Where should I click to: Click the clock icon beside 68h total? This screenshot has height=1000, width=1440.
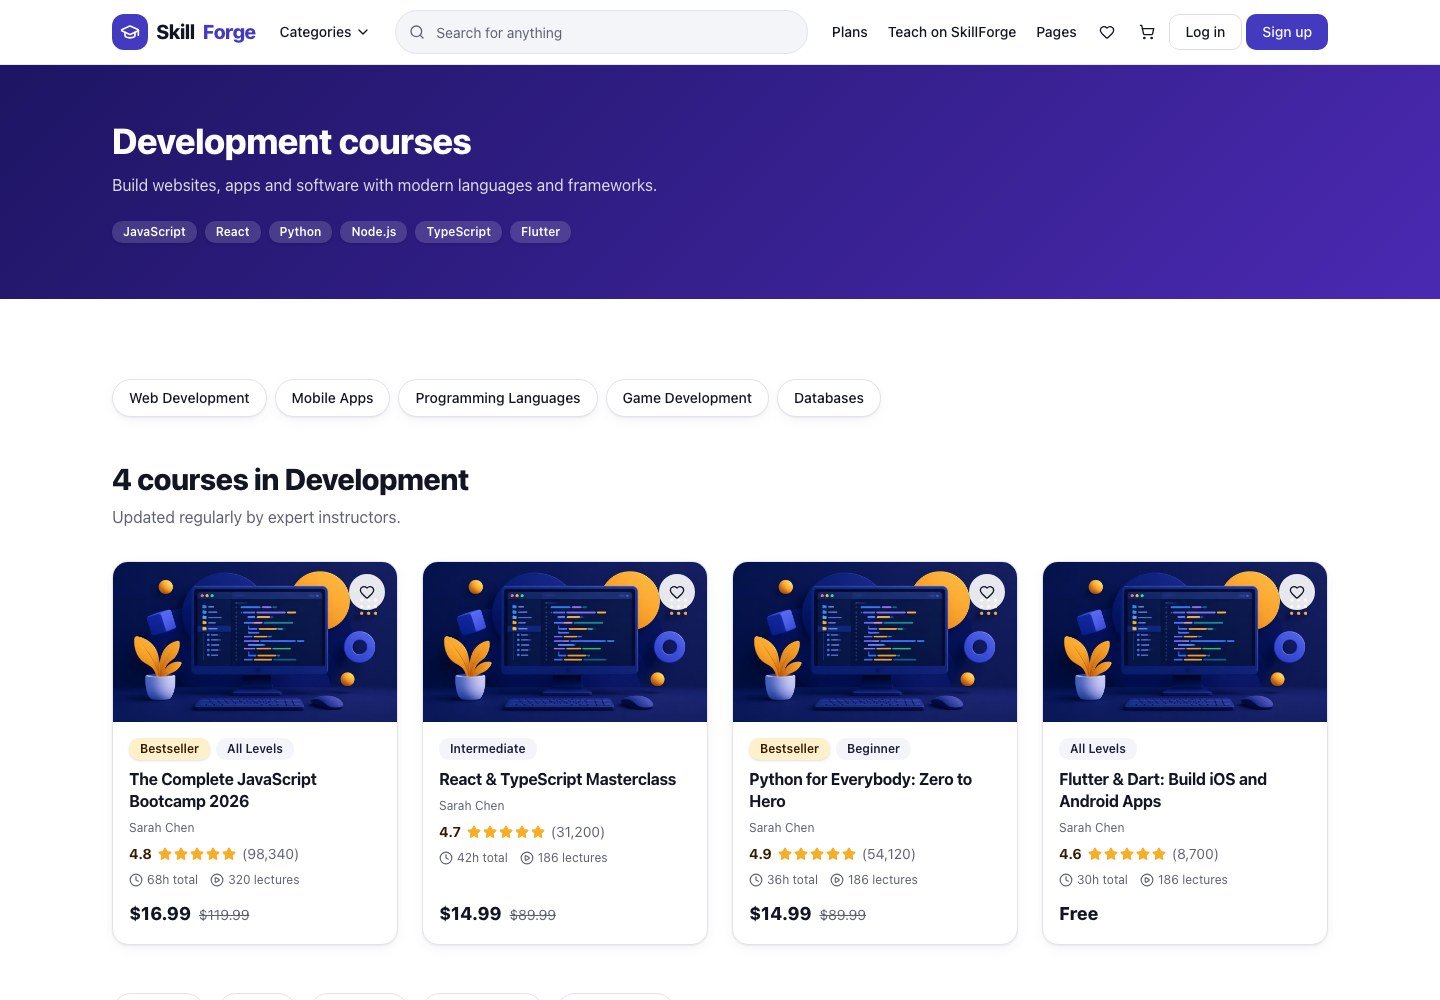pyautogui.click(x=136, y=880)
